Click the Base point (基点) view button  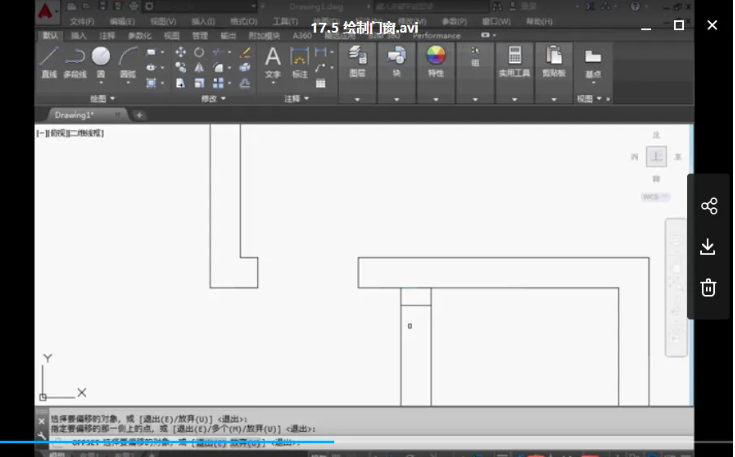point(593,63)
